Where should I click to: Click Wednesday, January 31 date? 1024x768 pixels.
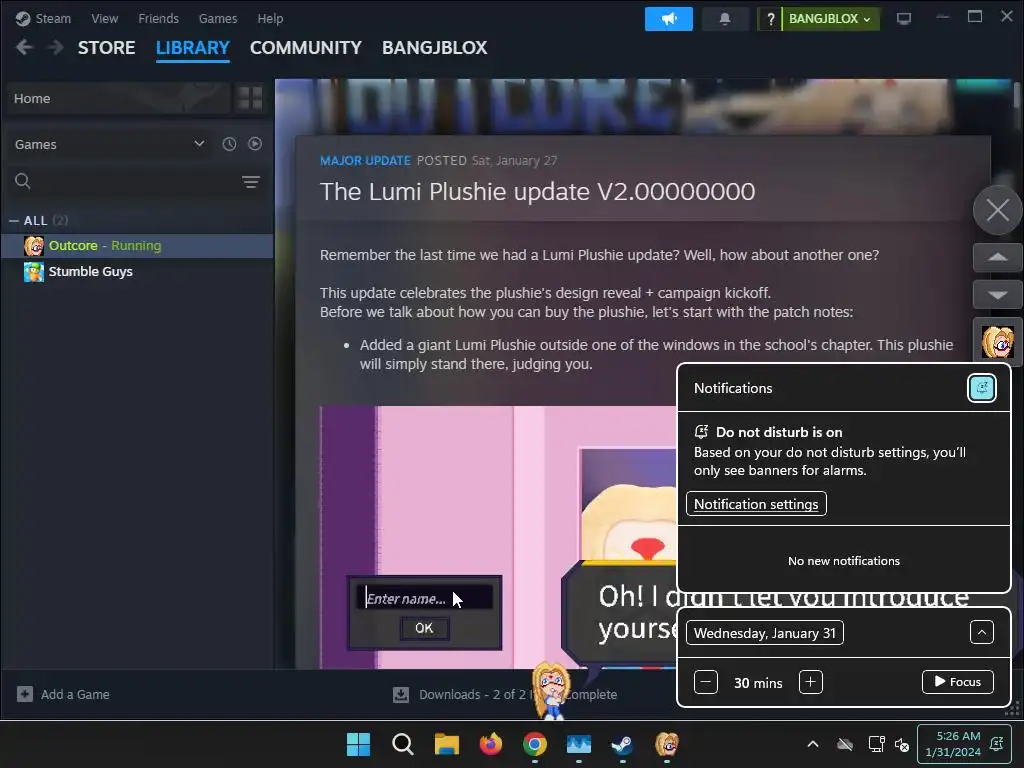point(765,633)
